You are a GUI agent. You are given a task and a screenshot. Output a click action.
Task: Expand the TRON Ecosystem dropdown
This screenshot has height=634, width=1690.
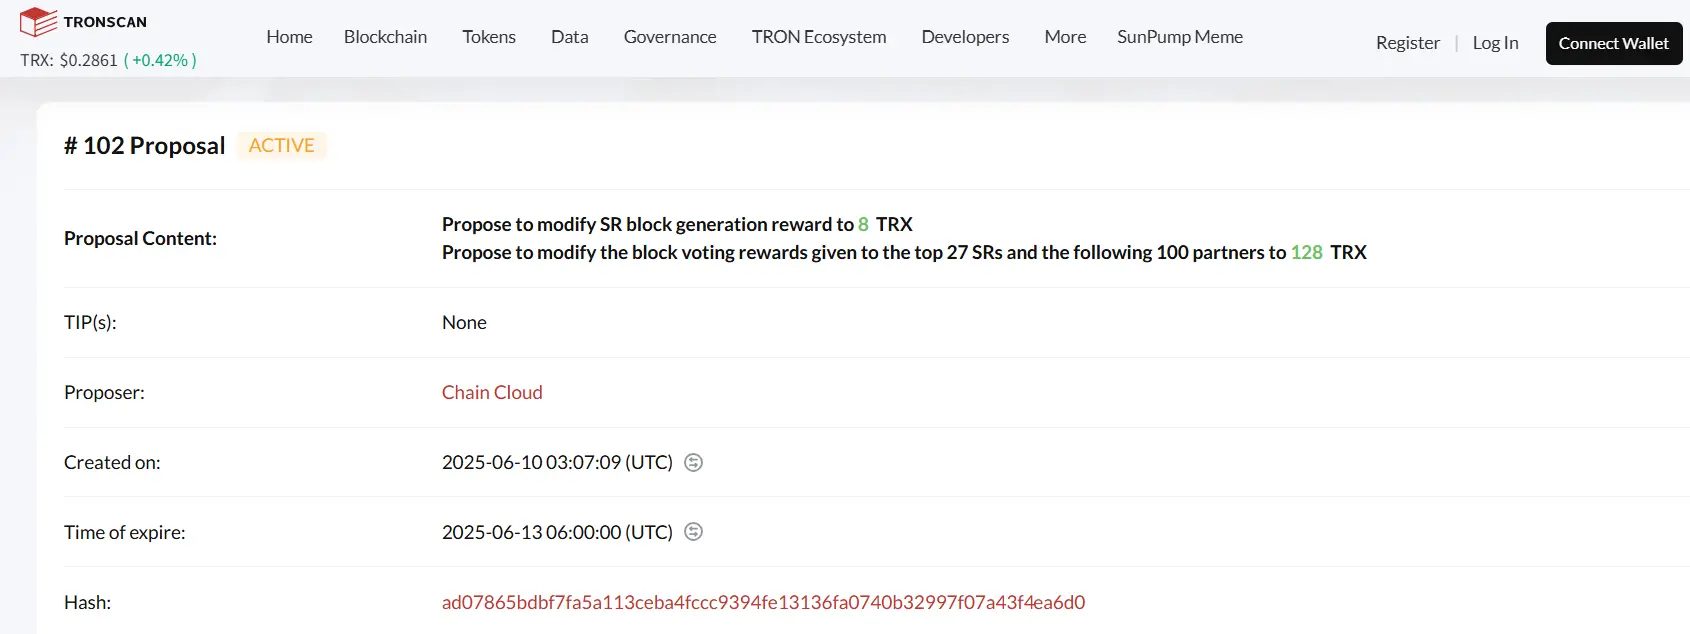(818, 37)
